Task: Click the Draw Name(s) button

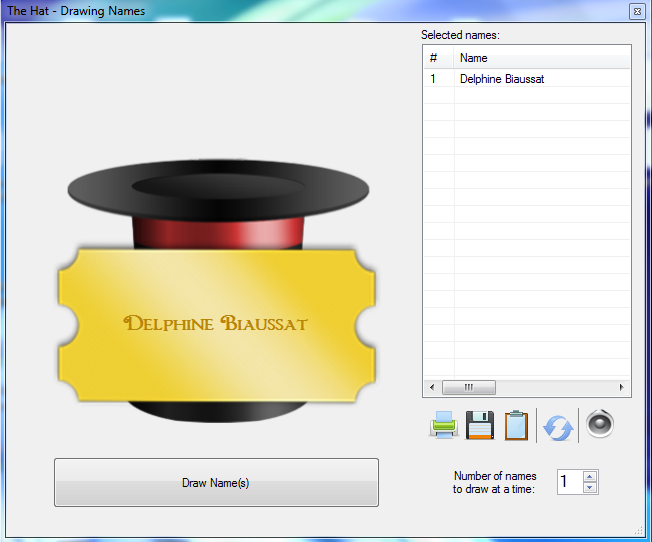Action: 216,483
